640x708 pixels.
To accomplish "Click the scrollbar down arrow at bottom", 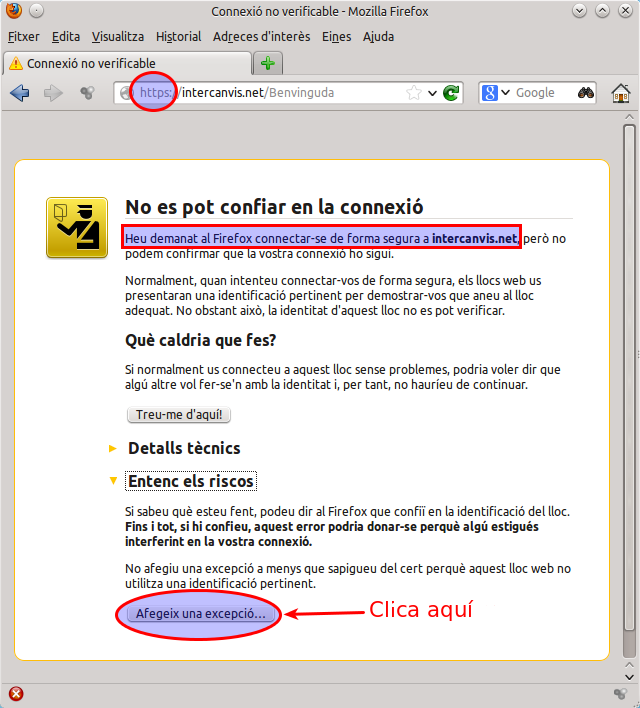I will [x=629, y=677].
